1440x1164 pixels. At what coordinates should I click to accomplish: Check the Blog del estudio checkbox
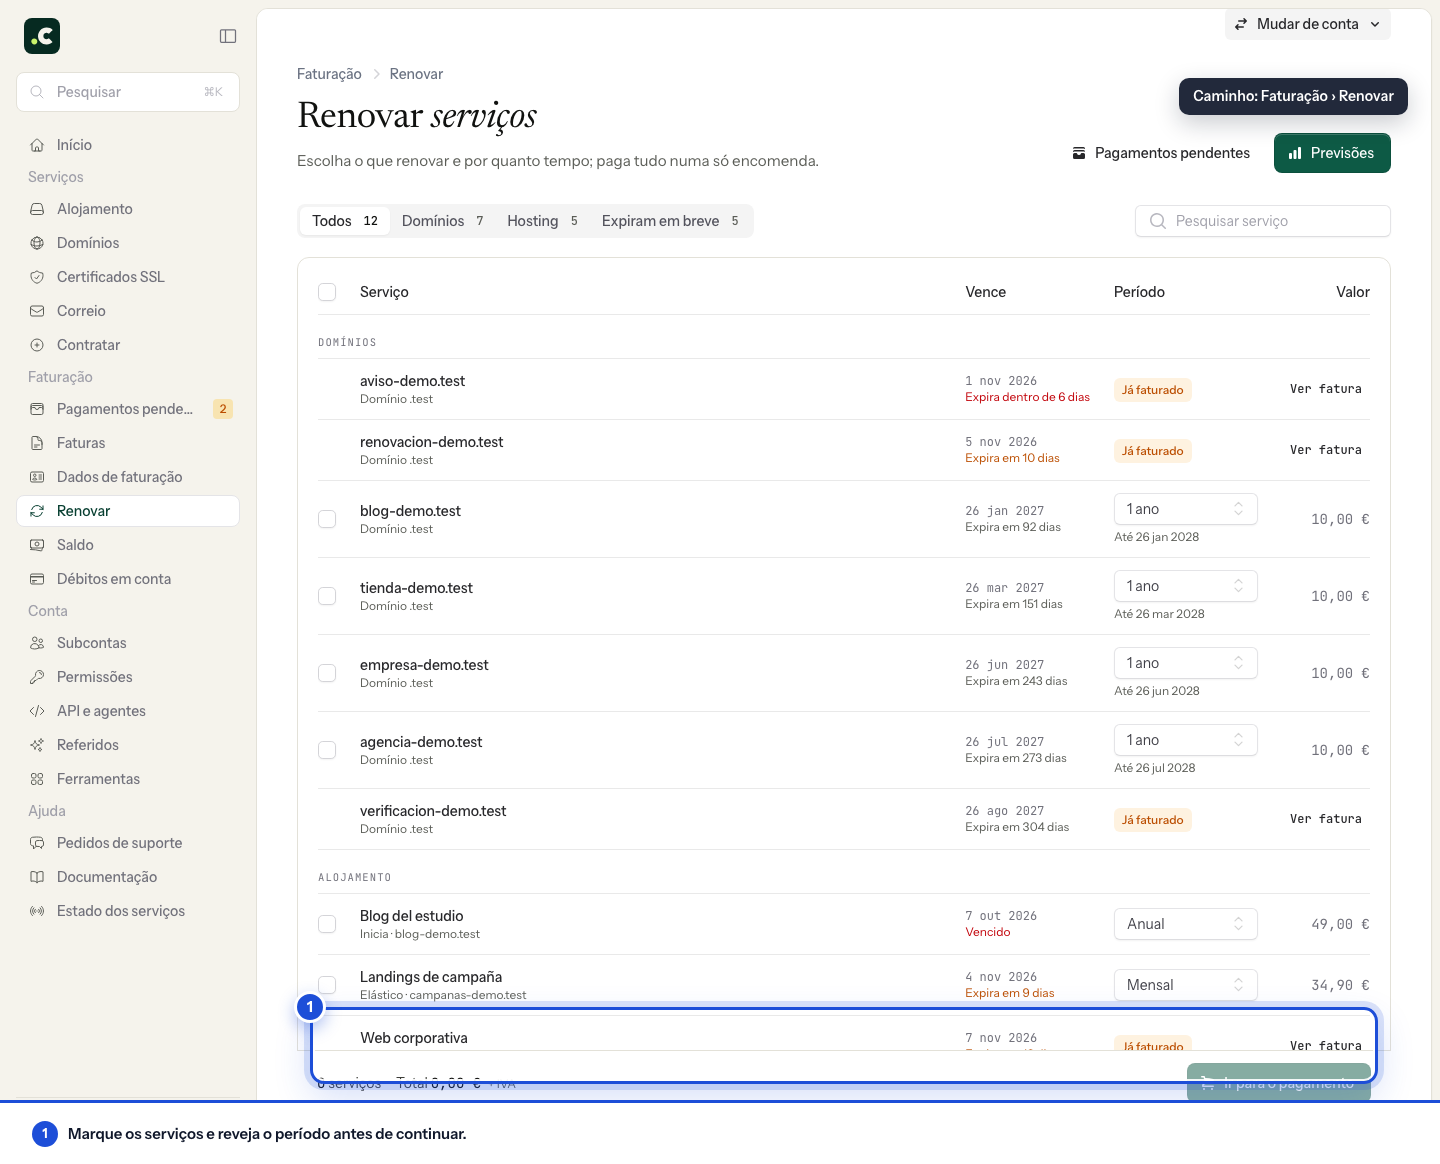(x=327, y=924)
